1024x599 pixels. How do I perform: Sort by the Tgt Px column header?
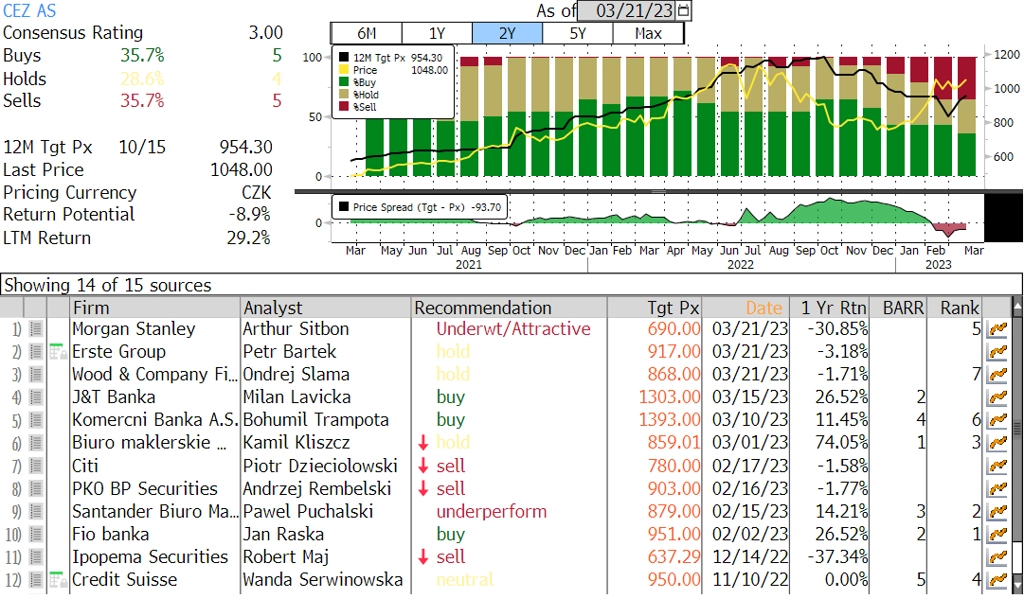pyautogui.click(x=654, y=308)
